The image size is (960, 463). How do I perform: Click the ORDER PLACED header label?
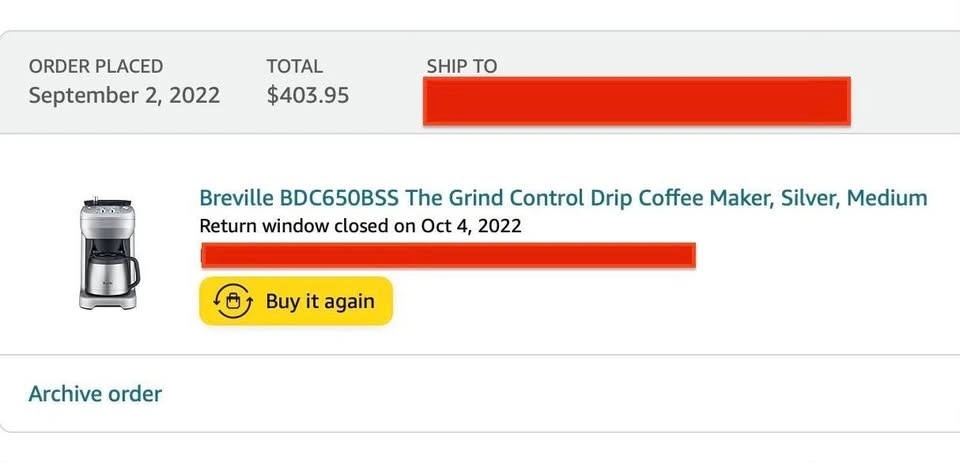96,66
